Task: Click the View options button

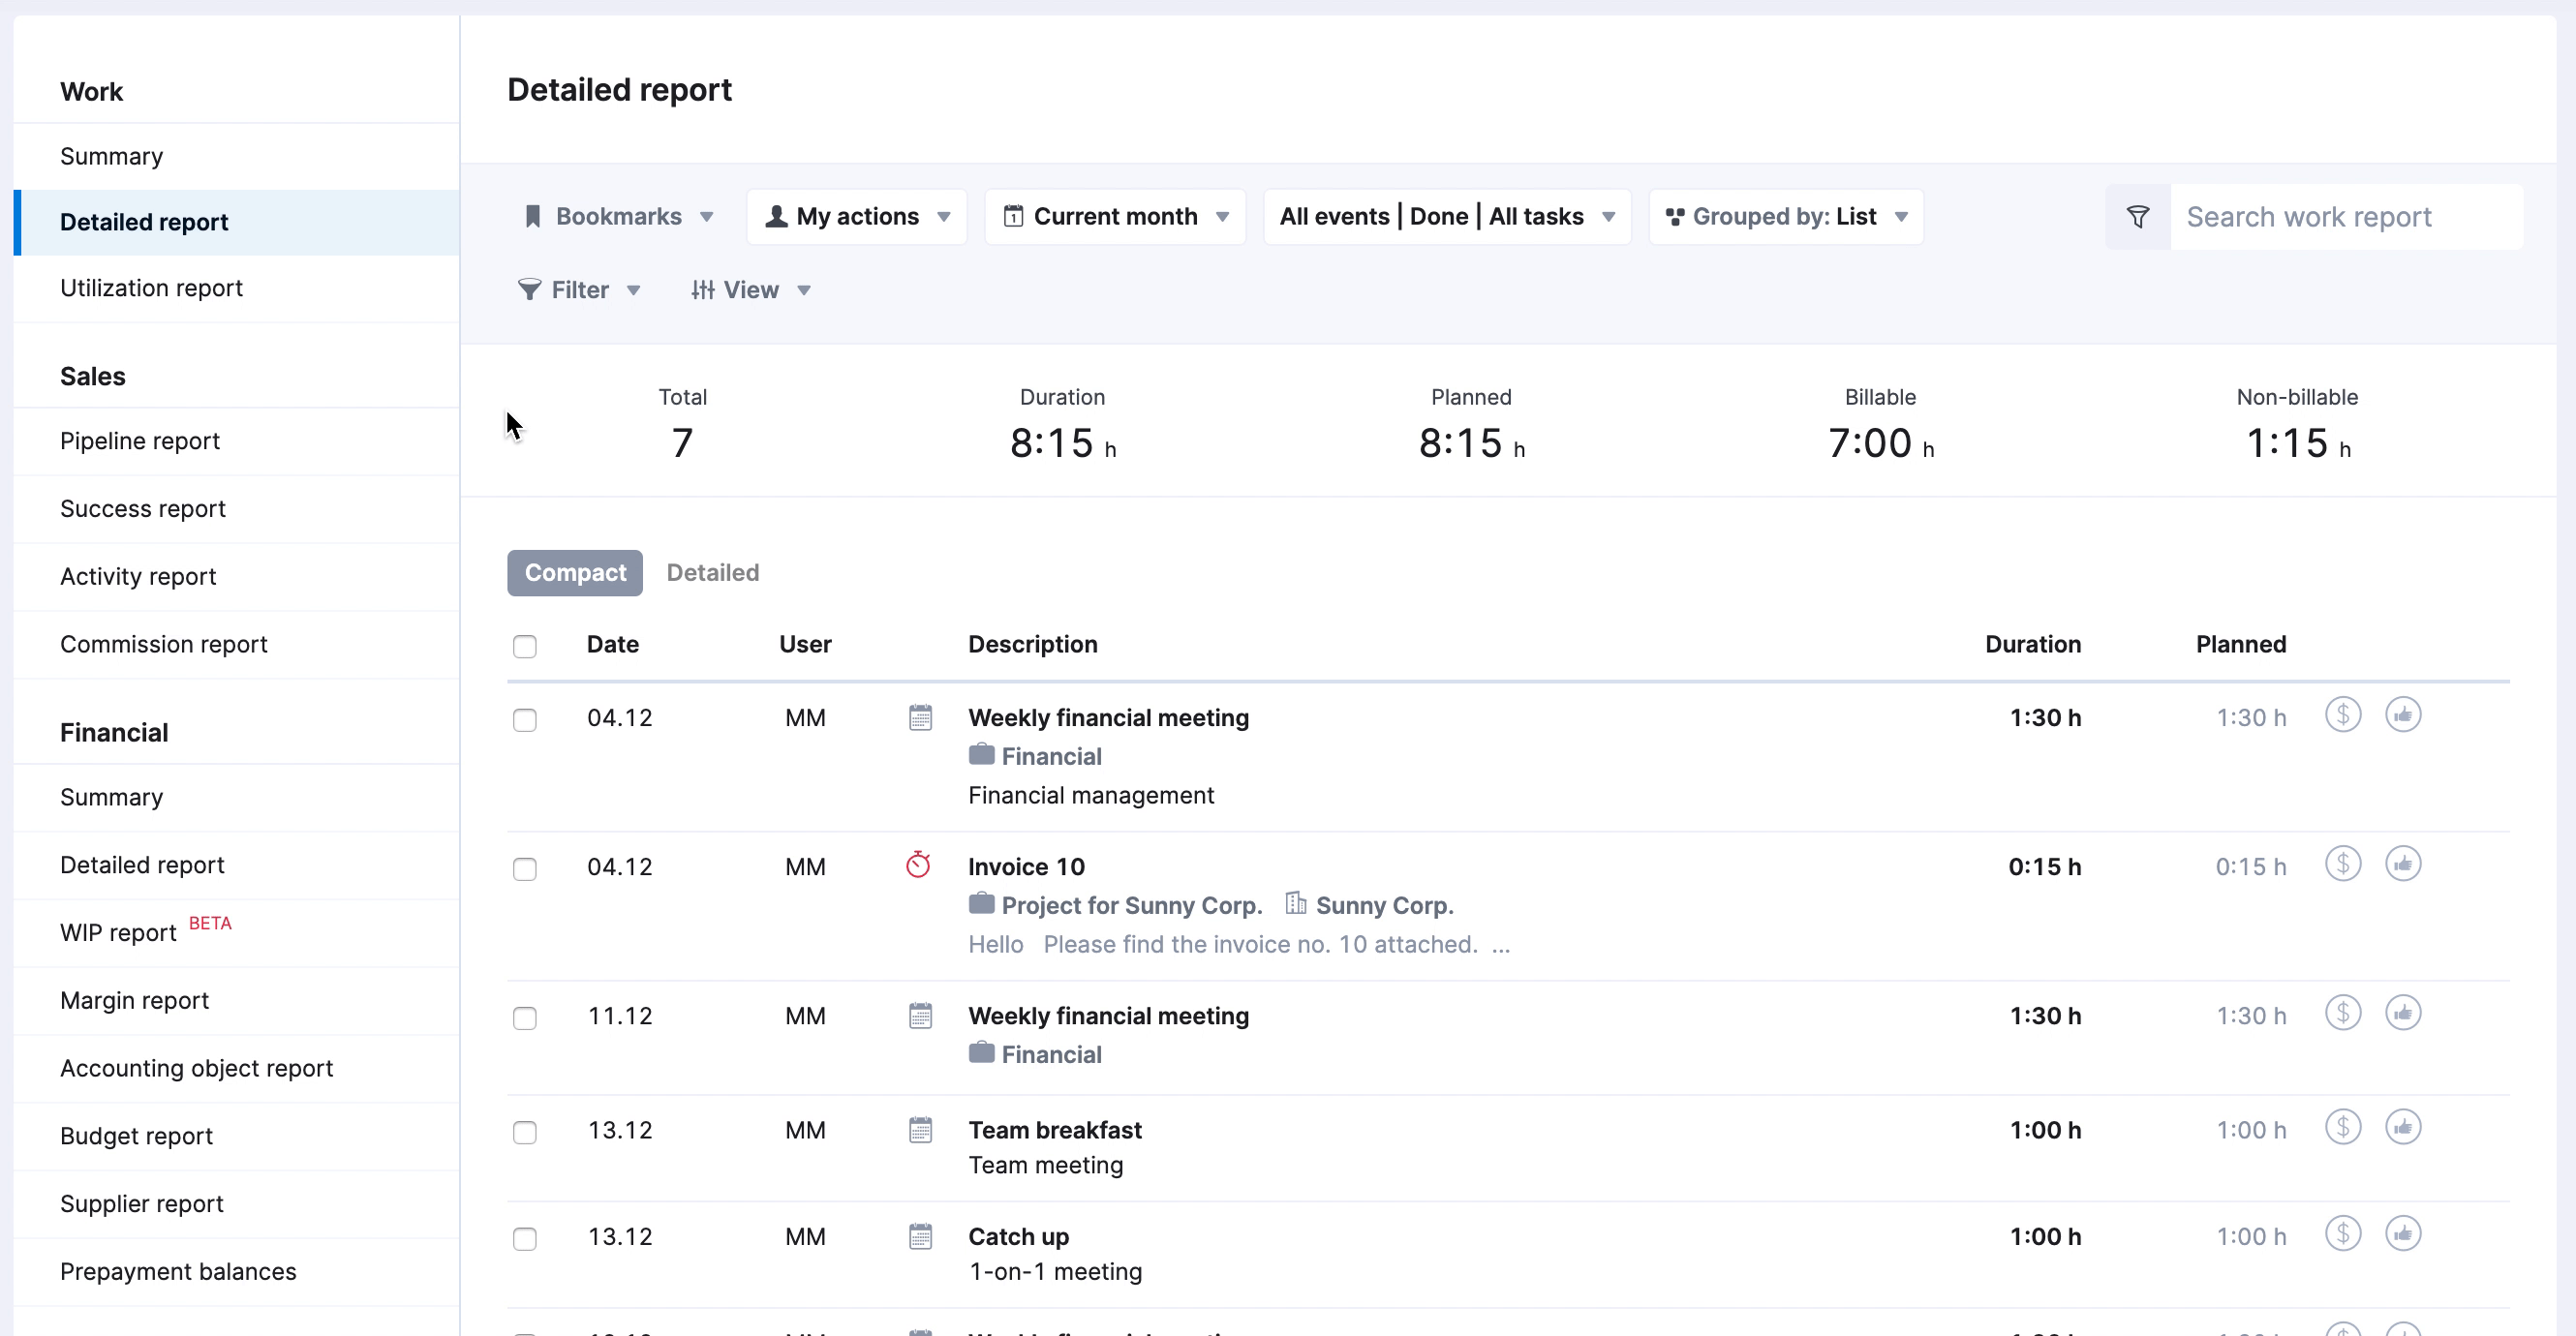Action: [751, 290]
